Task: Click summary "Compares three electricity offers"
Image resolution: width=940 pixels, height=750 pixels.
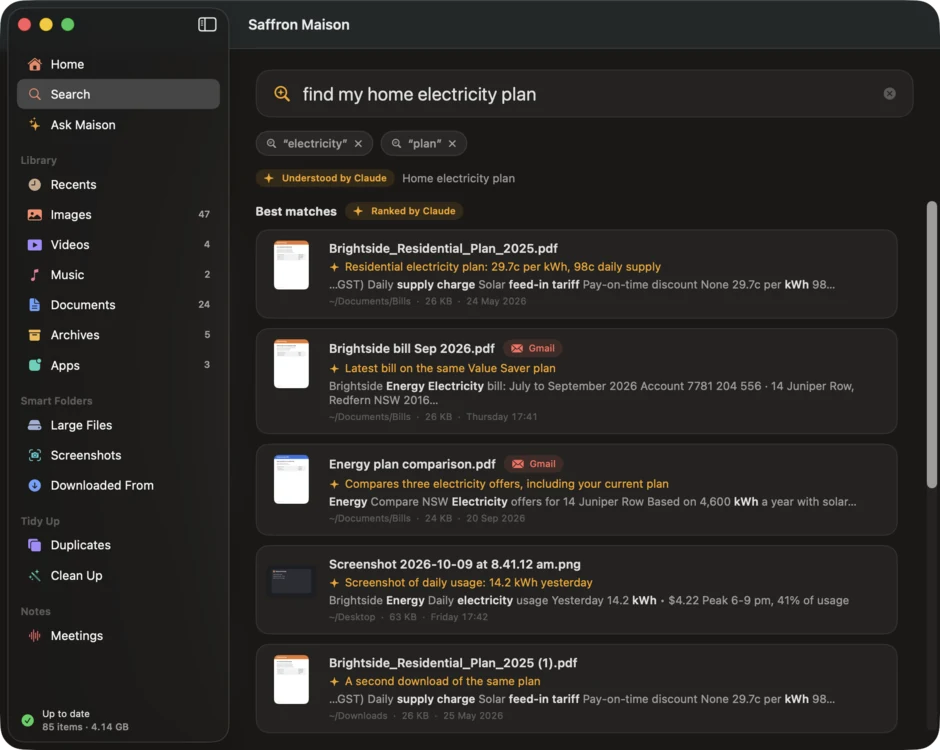Action: (507, 484)
